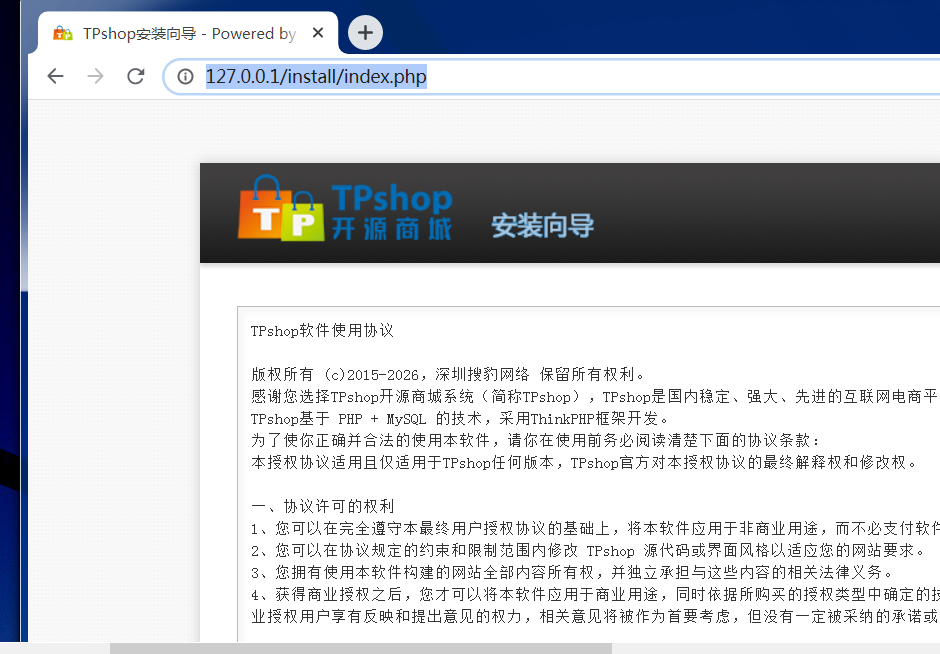Select the TPshop安装向导 browser tab
Screen dimensions: 940x654
[188, 33]
